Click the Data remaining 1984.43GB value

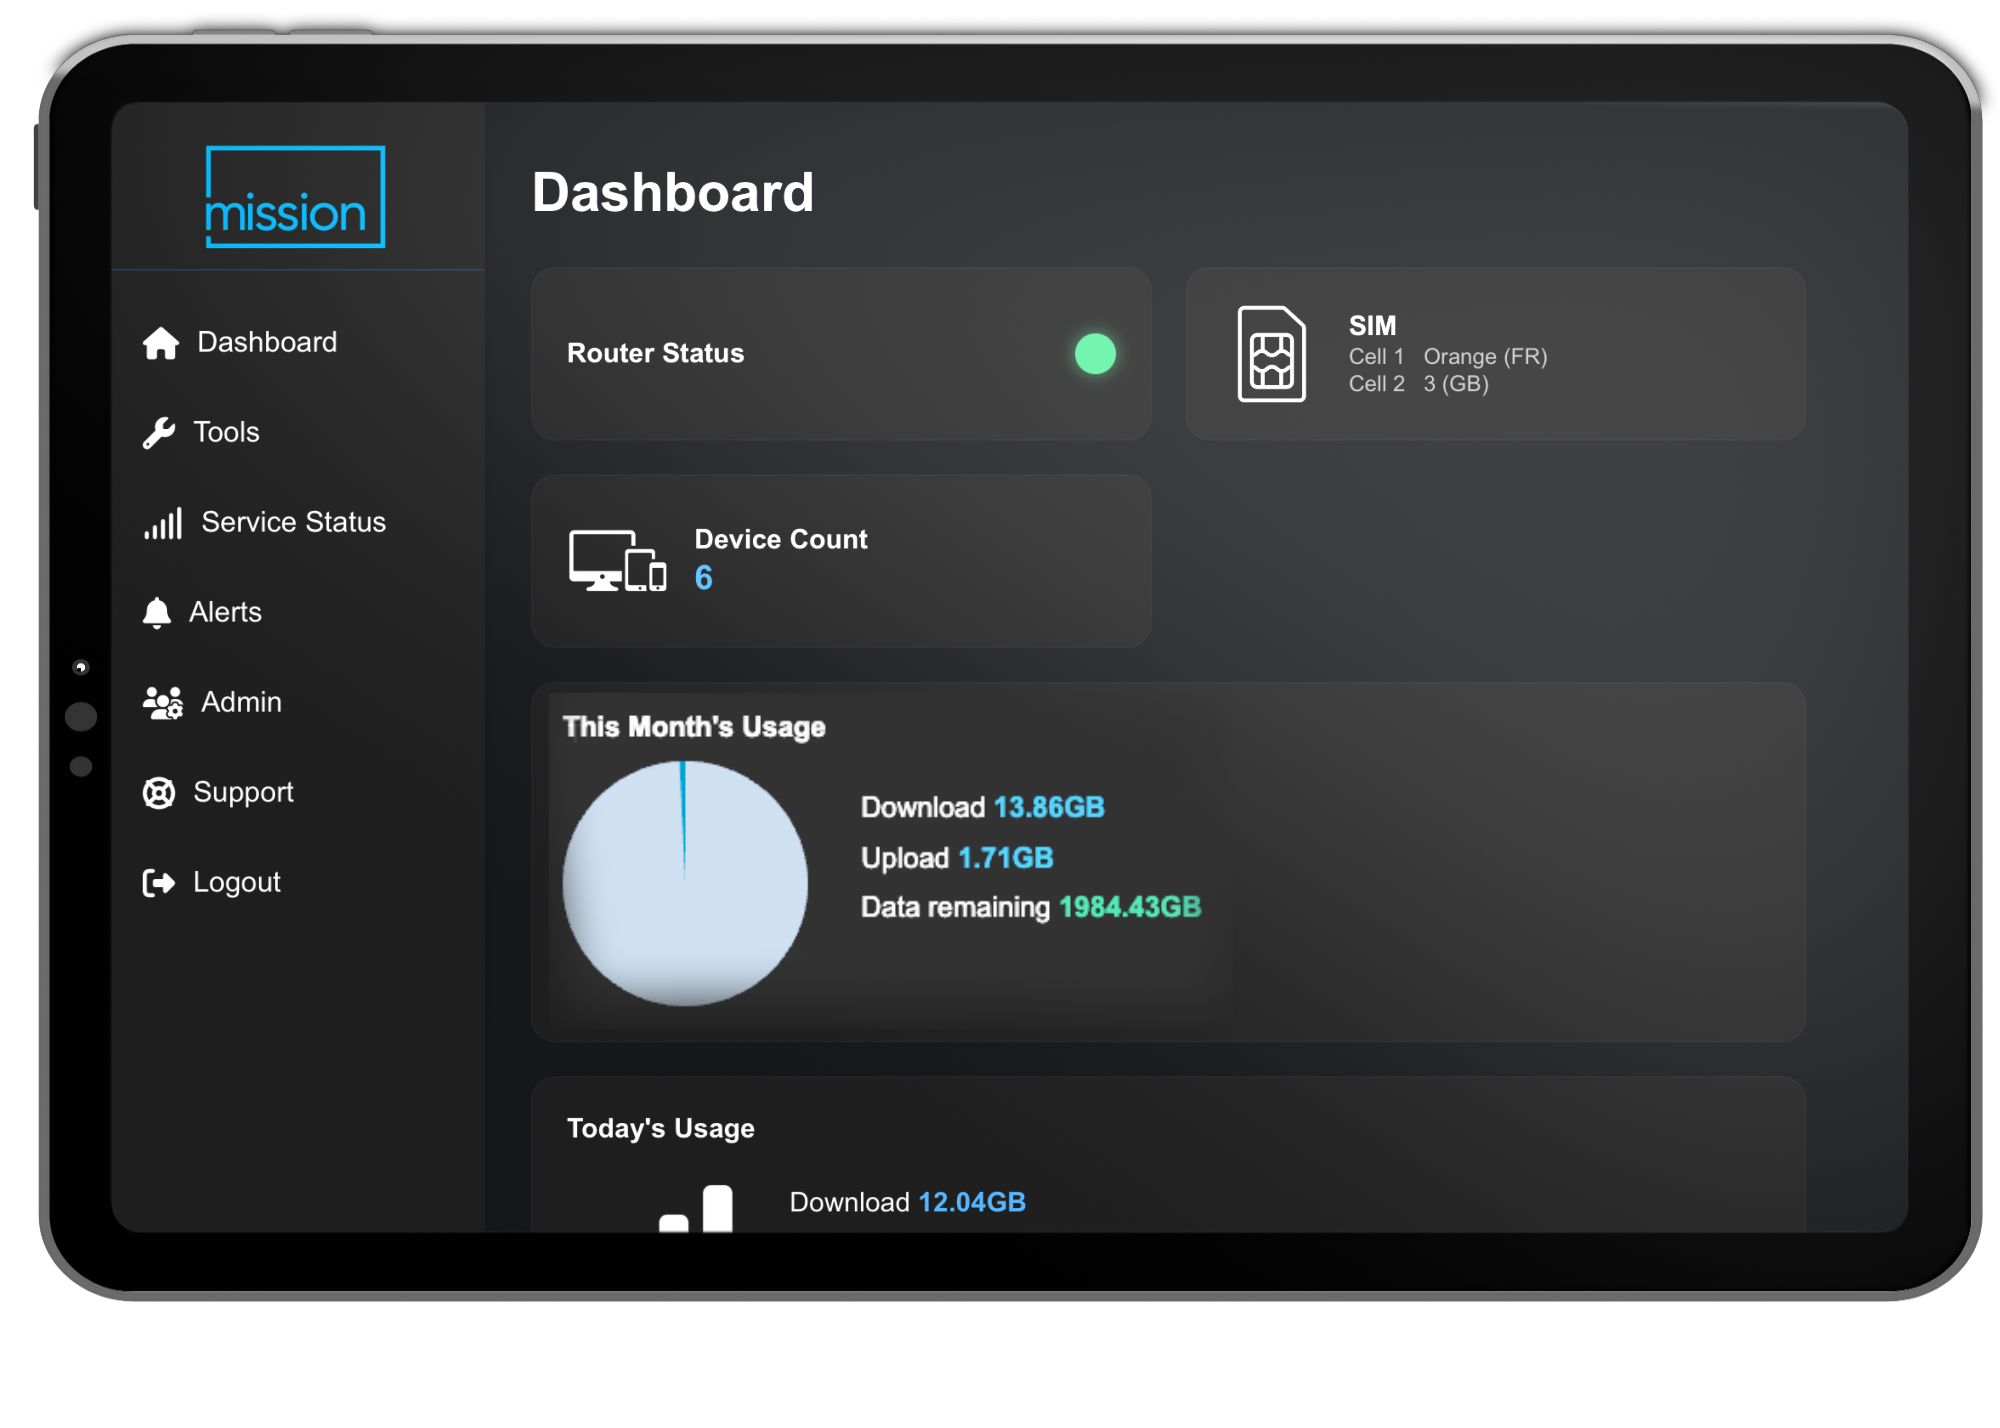[x=1130, y=908]
